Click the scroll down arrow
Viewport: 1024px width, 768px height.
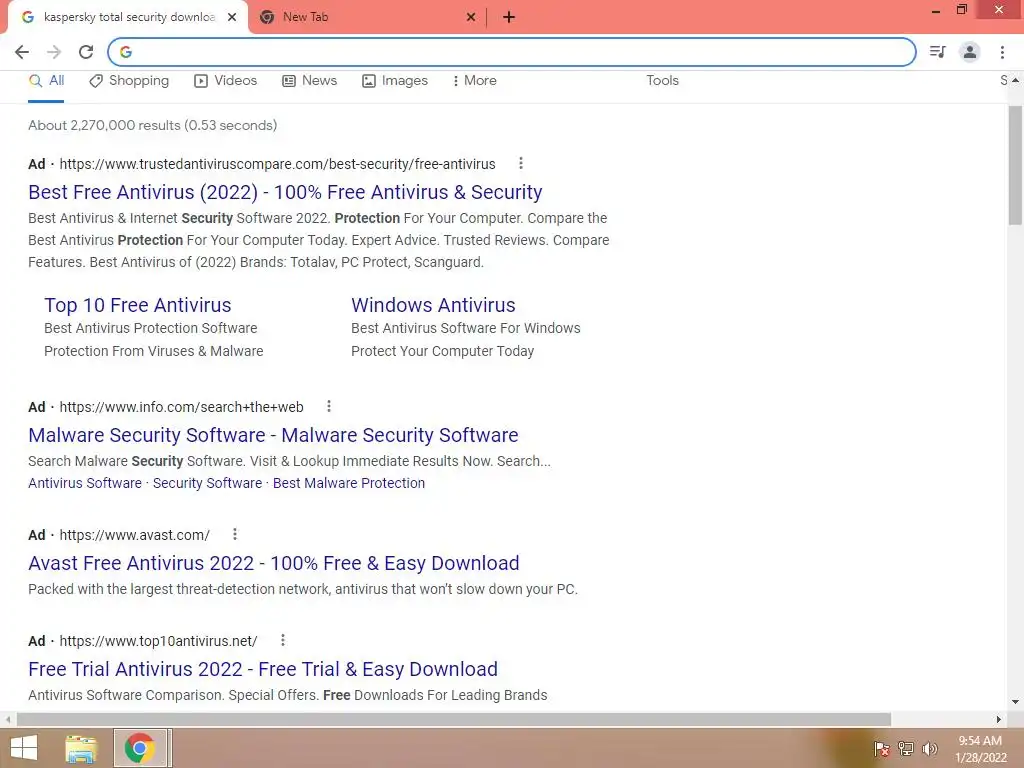point(1015,702)
